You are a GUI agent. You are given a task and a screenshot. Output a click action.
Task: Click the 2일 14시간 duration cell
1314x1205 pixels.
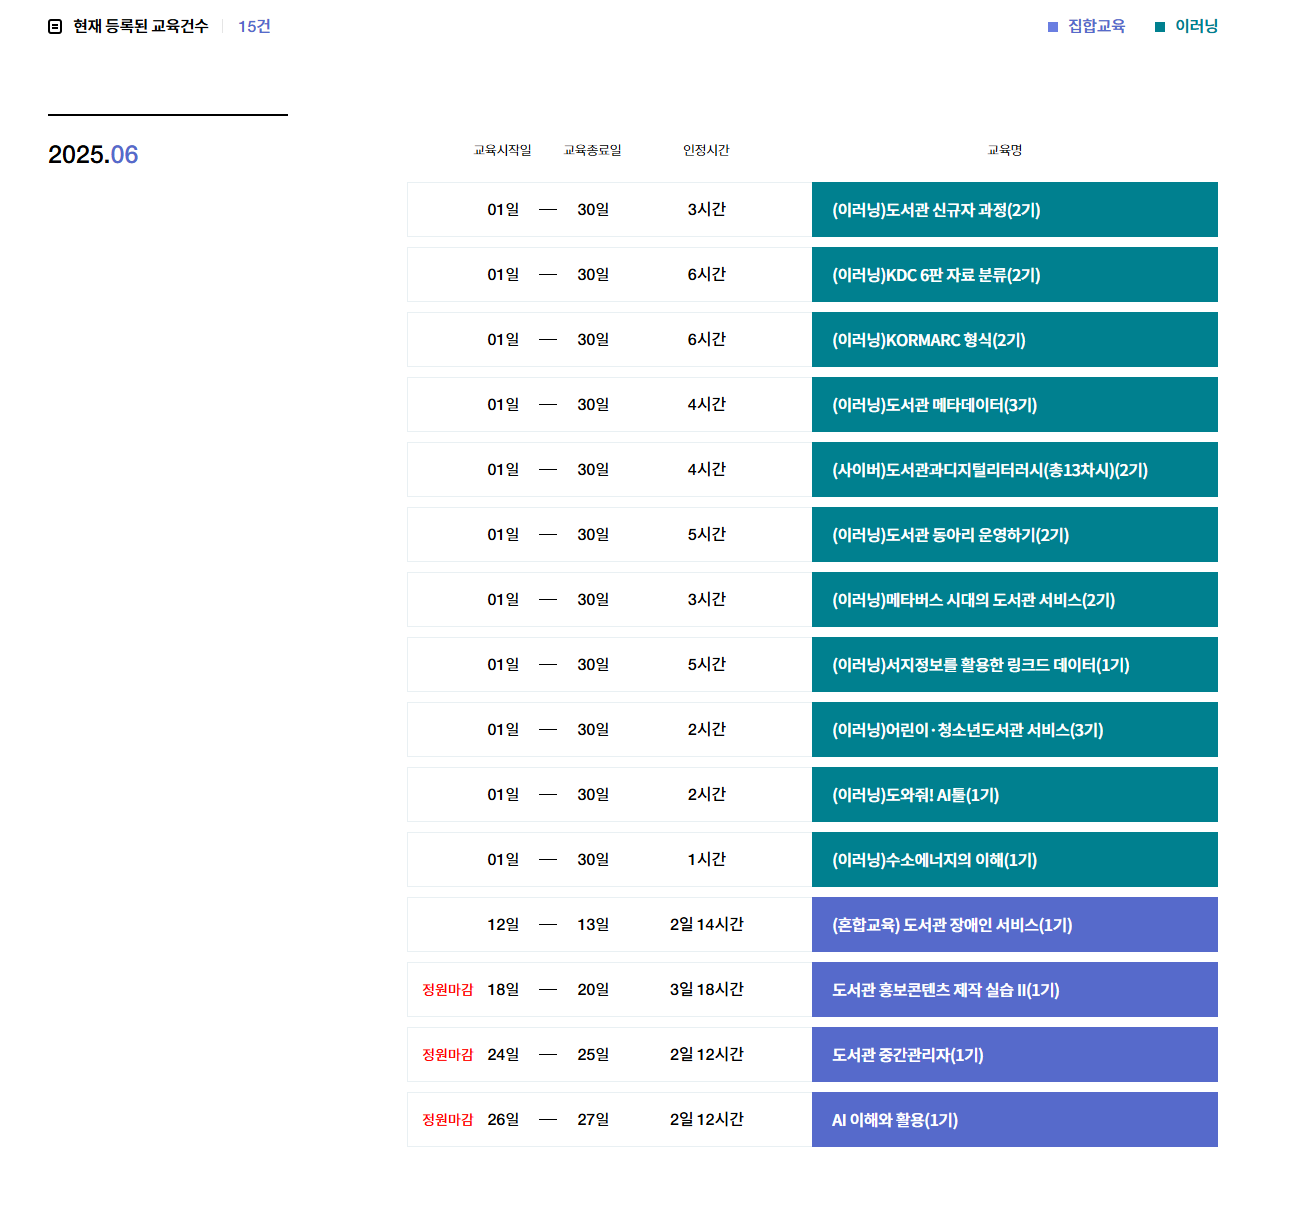706,925
